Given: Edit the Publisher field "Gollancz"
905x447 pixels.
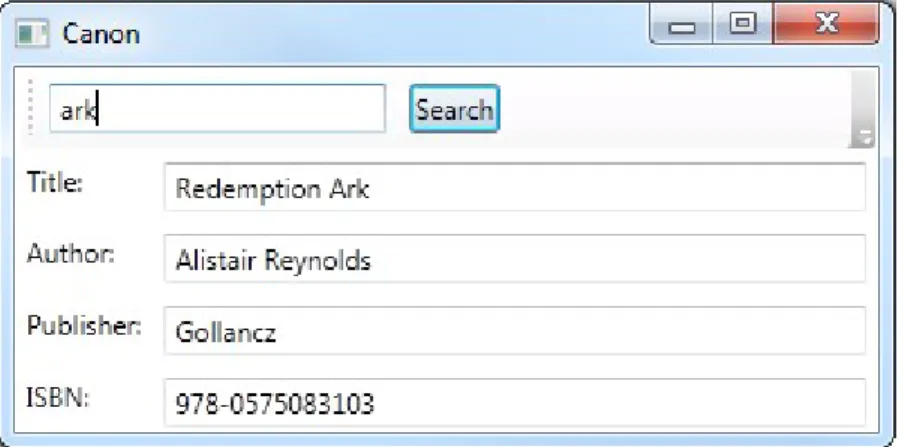Looking at the screenshot, I should coord(515,331).
